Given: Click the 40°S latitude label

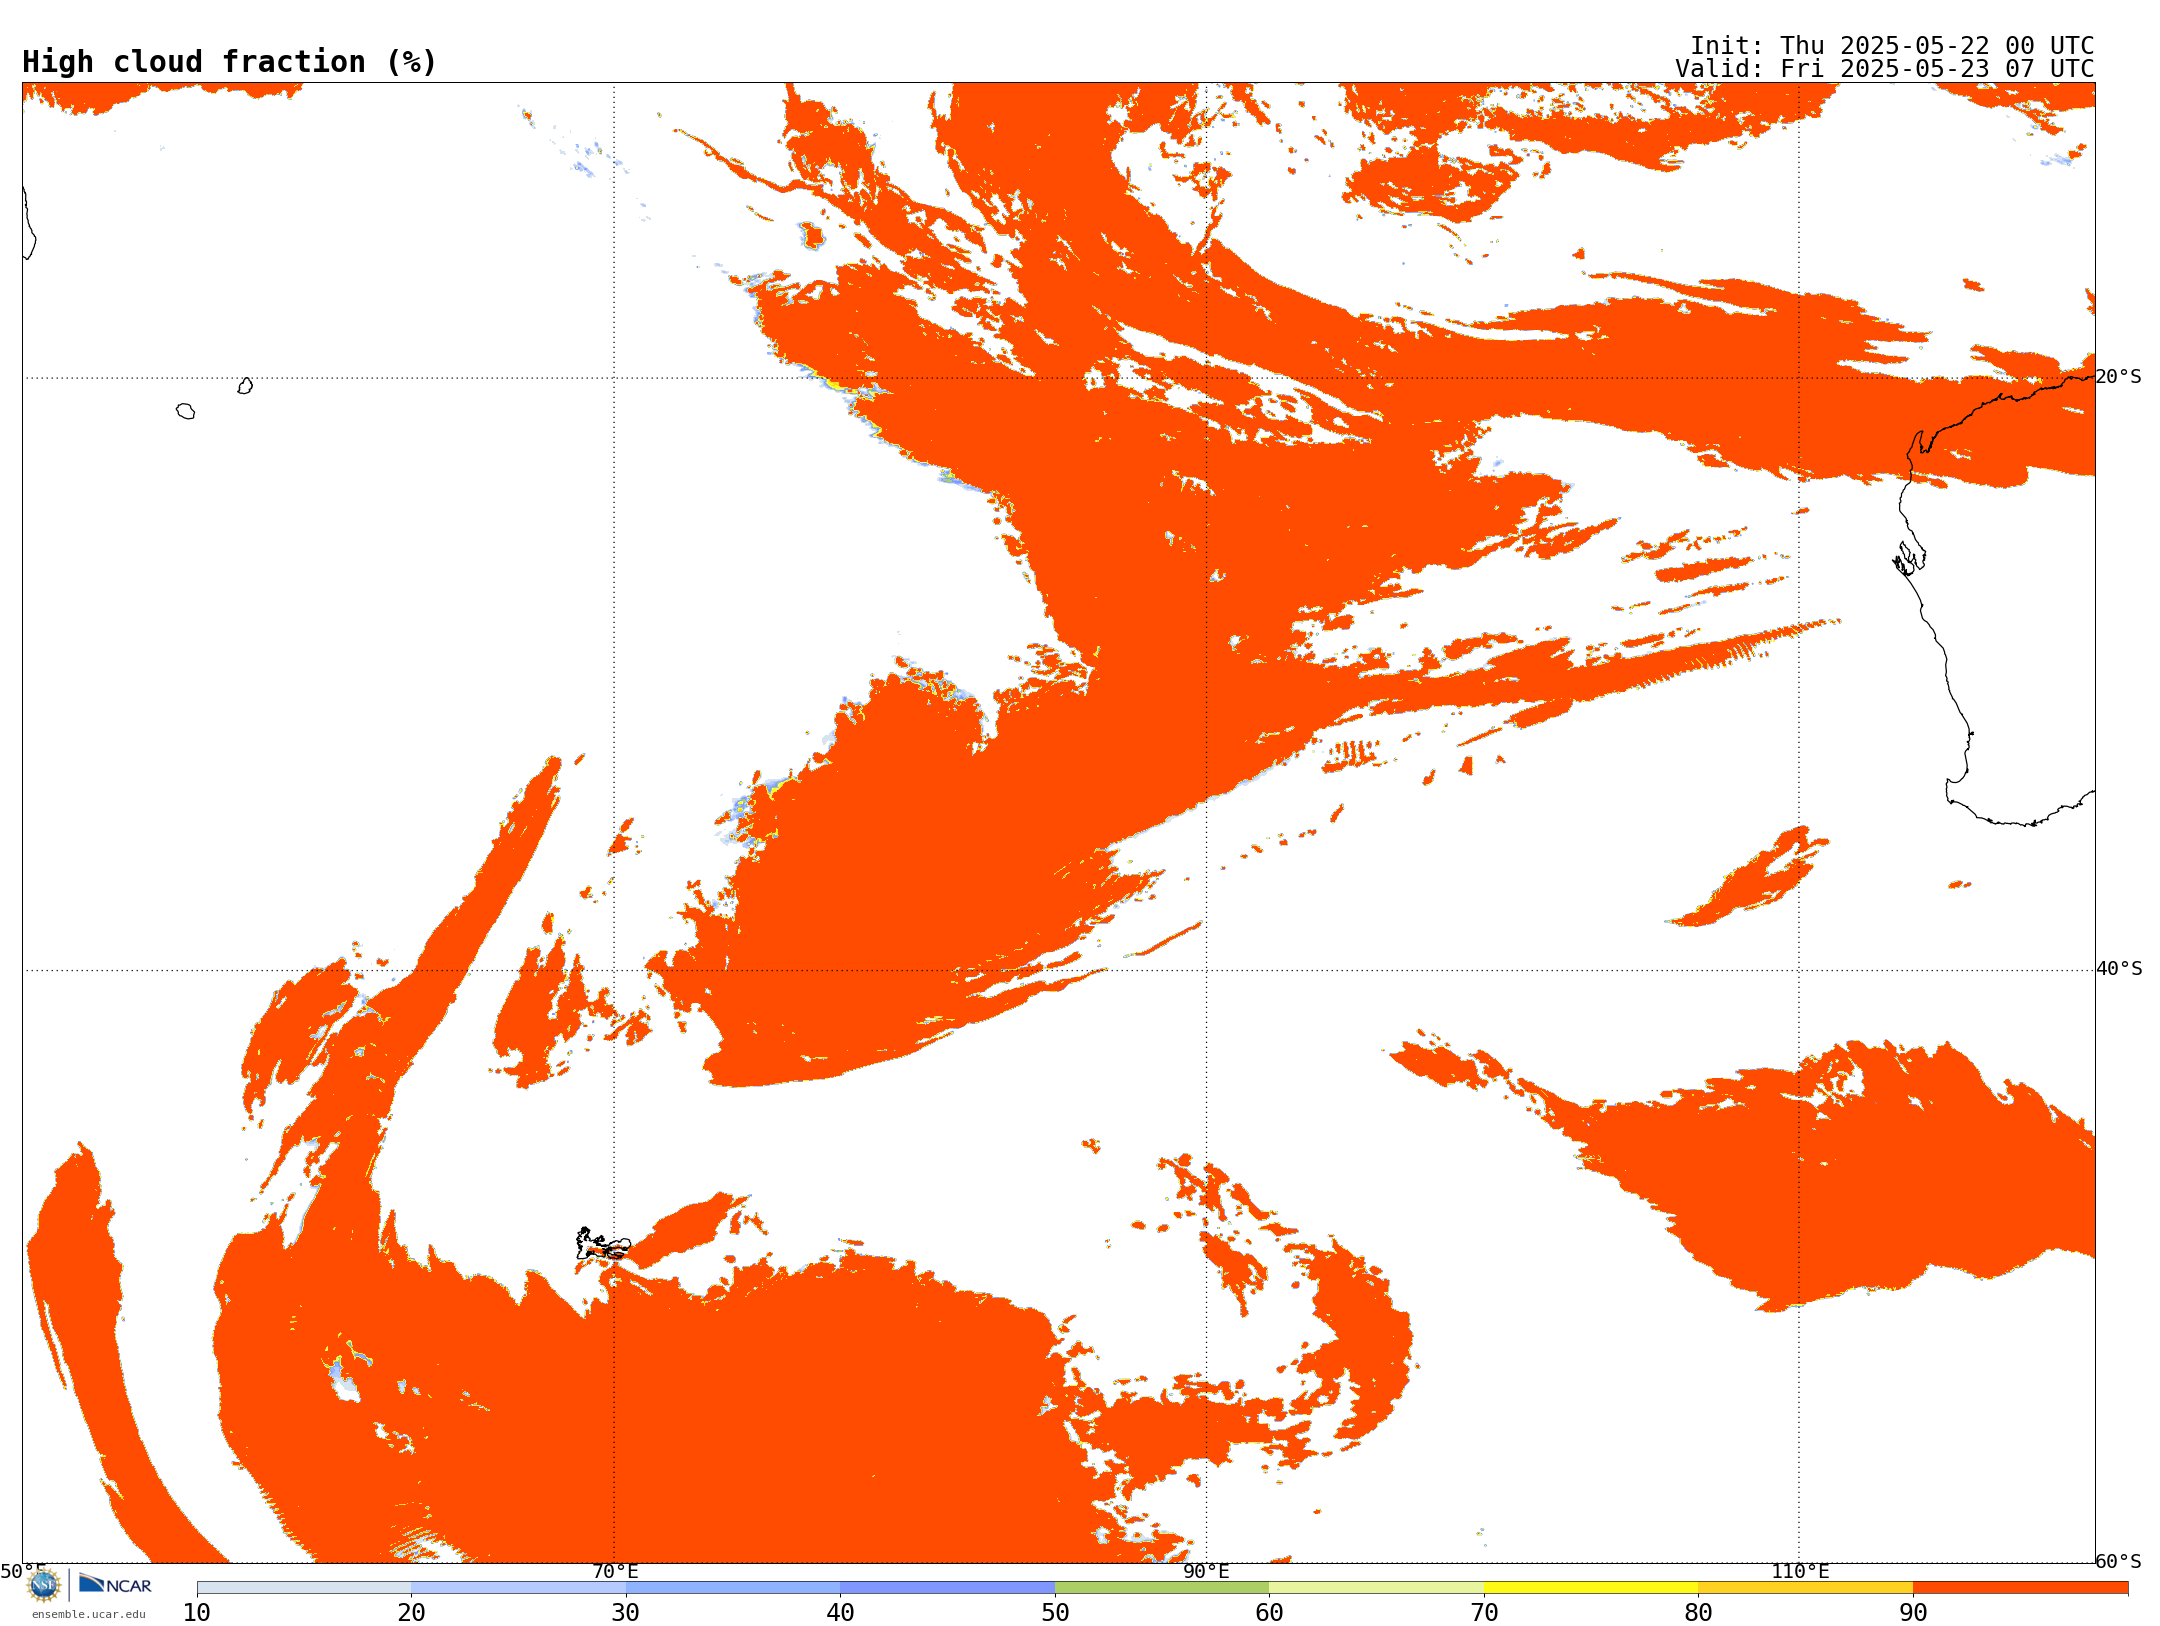Looking at the screenshot, I should (2119, 969).
